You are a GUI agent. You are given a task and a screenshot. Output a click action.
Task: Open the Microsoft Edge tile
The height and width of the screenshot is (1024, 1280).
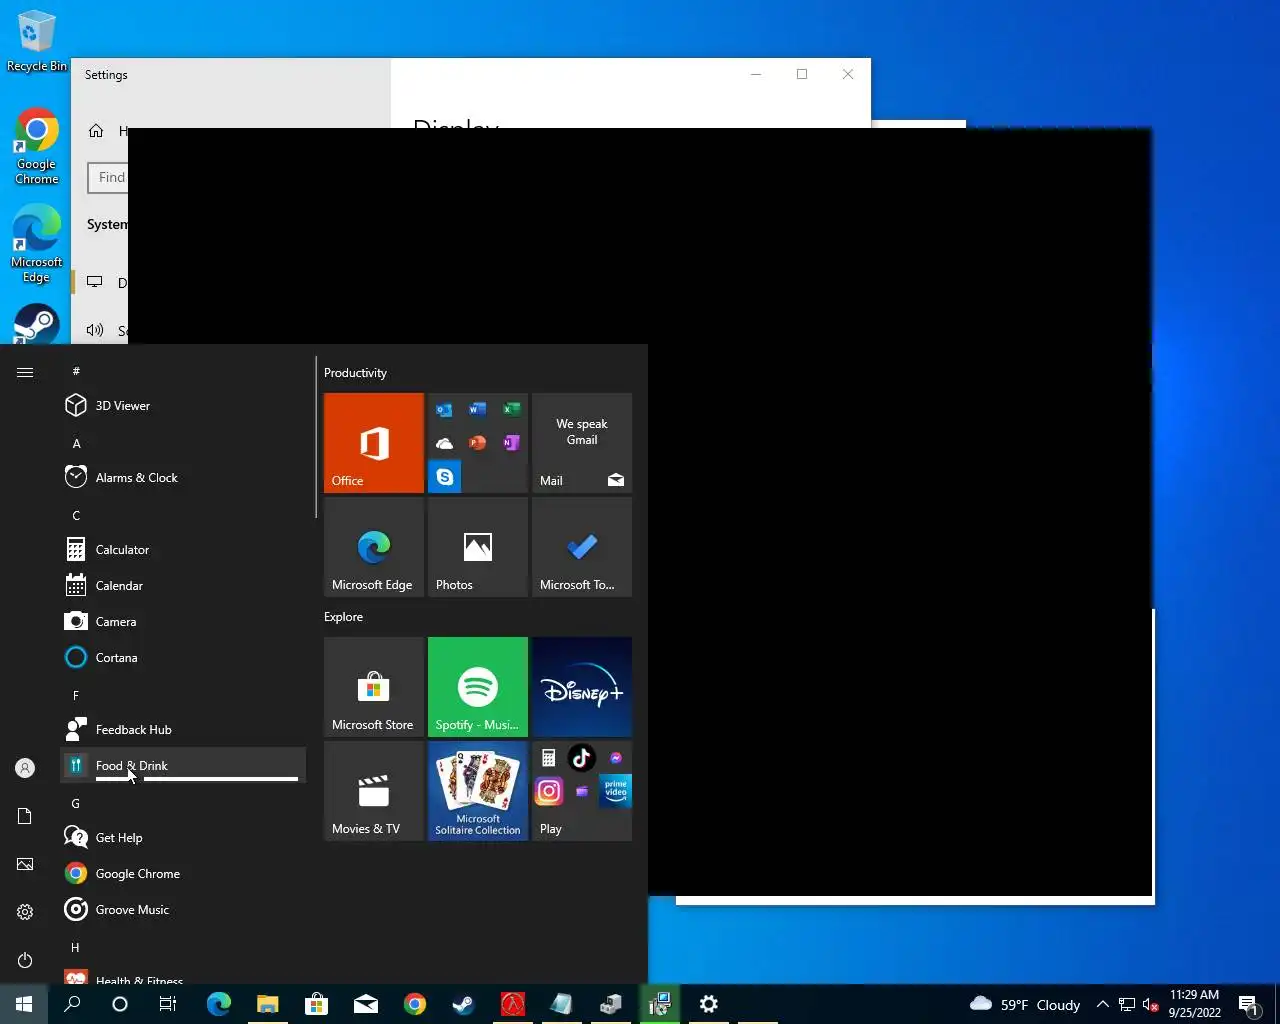tap(374, 547)
